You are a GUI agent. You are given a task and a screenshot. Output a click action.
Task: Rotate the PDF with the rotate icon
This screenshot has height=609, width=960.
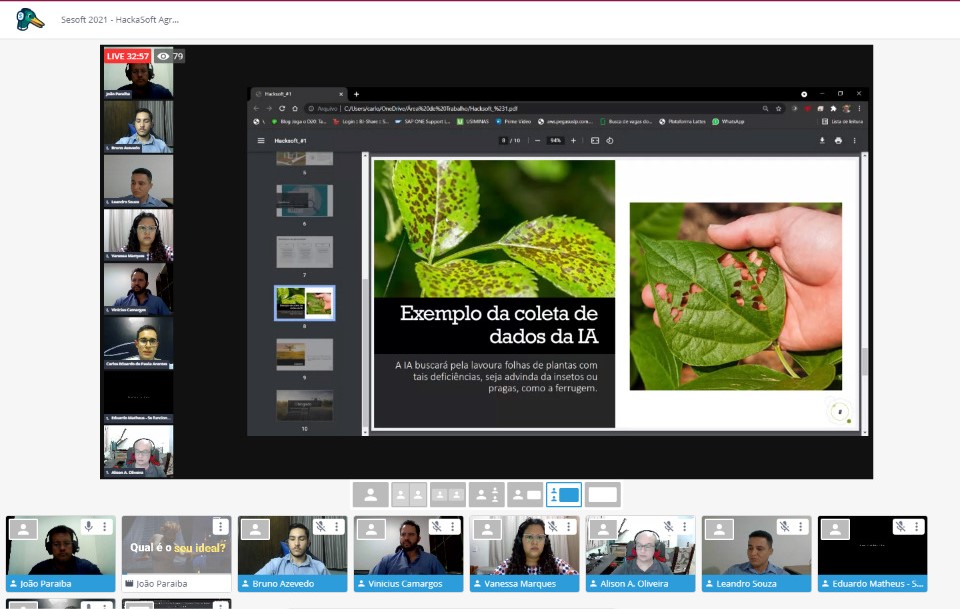(610, 141)
